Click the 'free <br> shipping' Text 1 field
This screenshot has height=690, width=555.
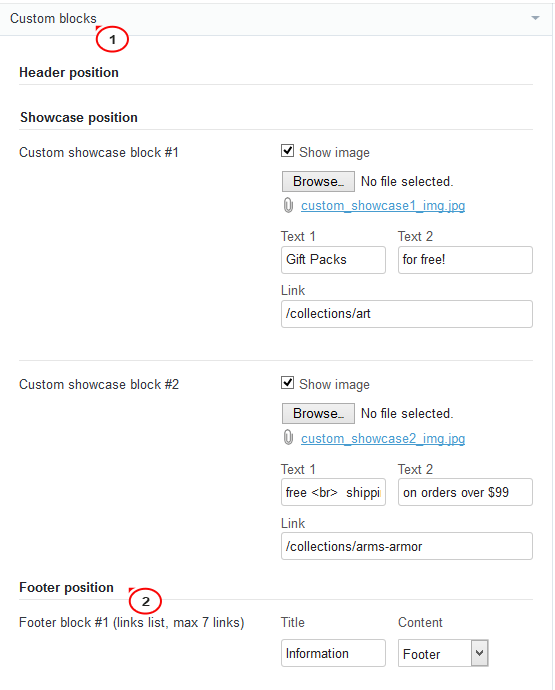[x=333, y=492]
